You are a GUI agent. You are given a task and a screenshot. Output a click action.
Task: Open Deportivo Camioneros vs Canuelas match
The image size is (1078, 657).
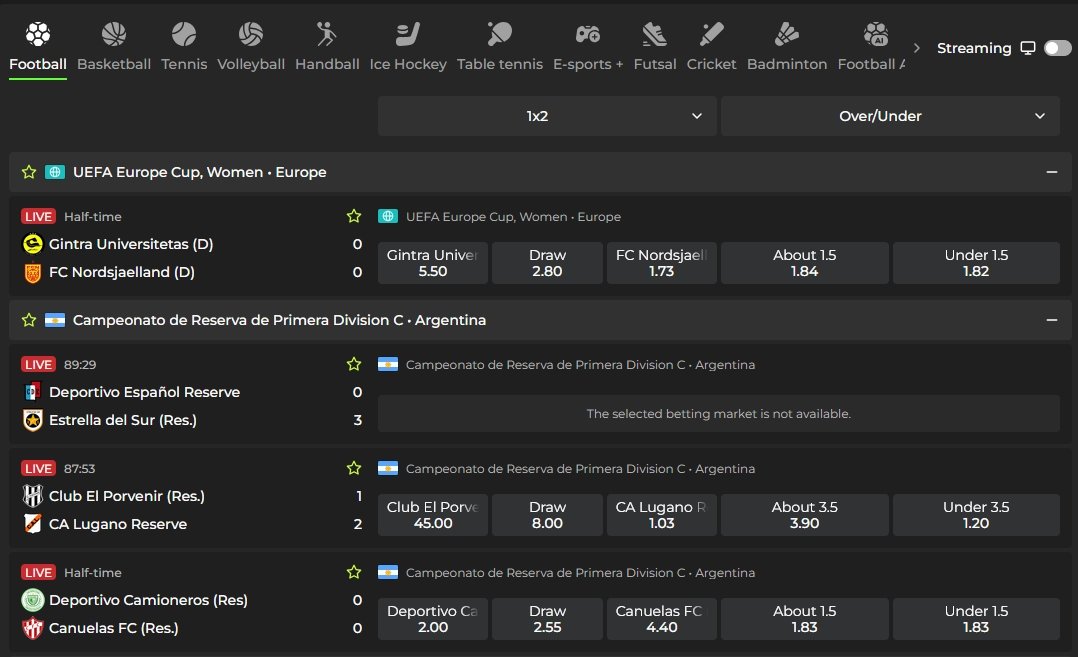148,614
